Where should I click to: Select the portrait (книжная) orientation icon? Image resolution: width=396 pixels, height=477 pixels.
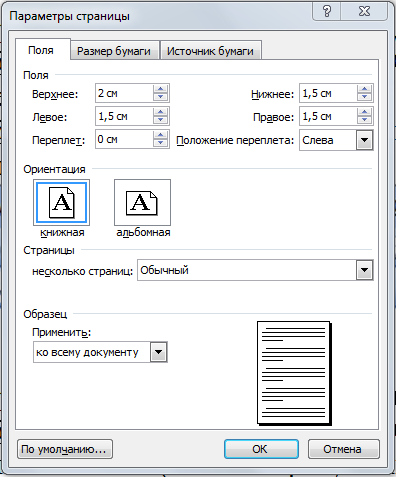click(61, 203)
